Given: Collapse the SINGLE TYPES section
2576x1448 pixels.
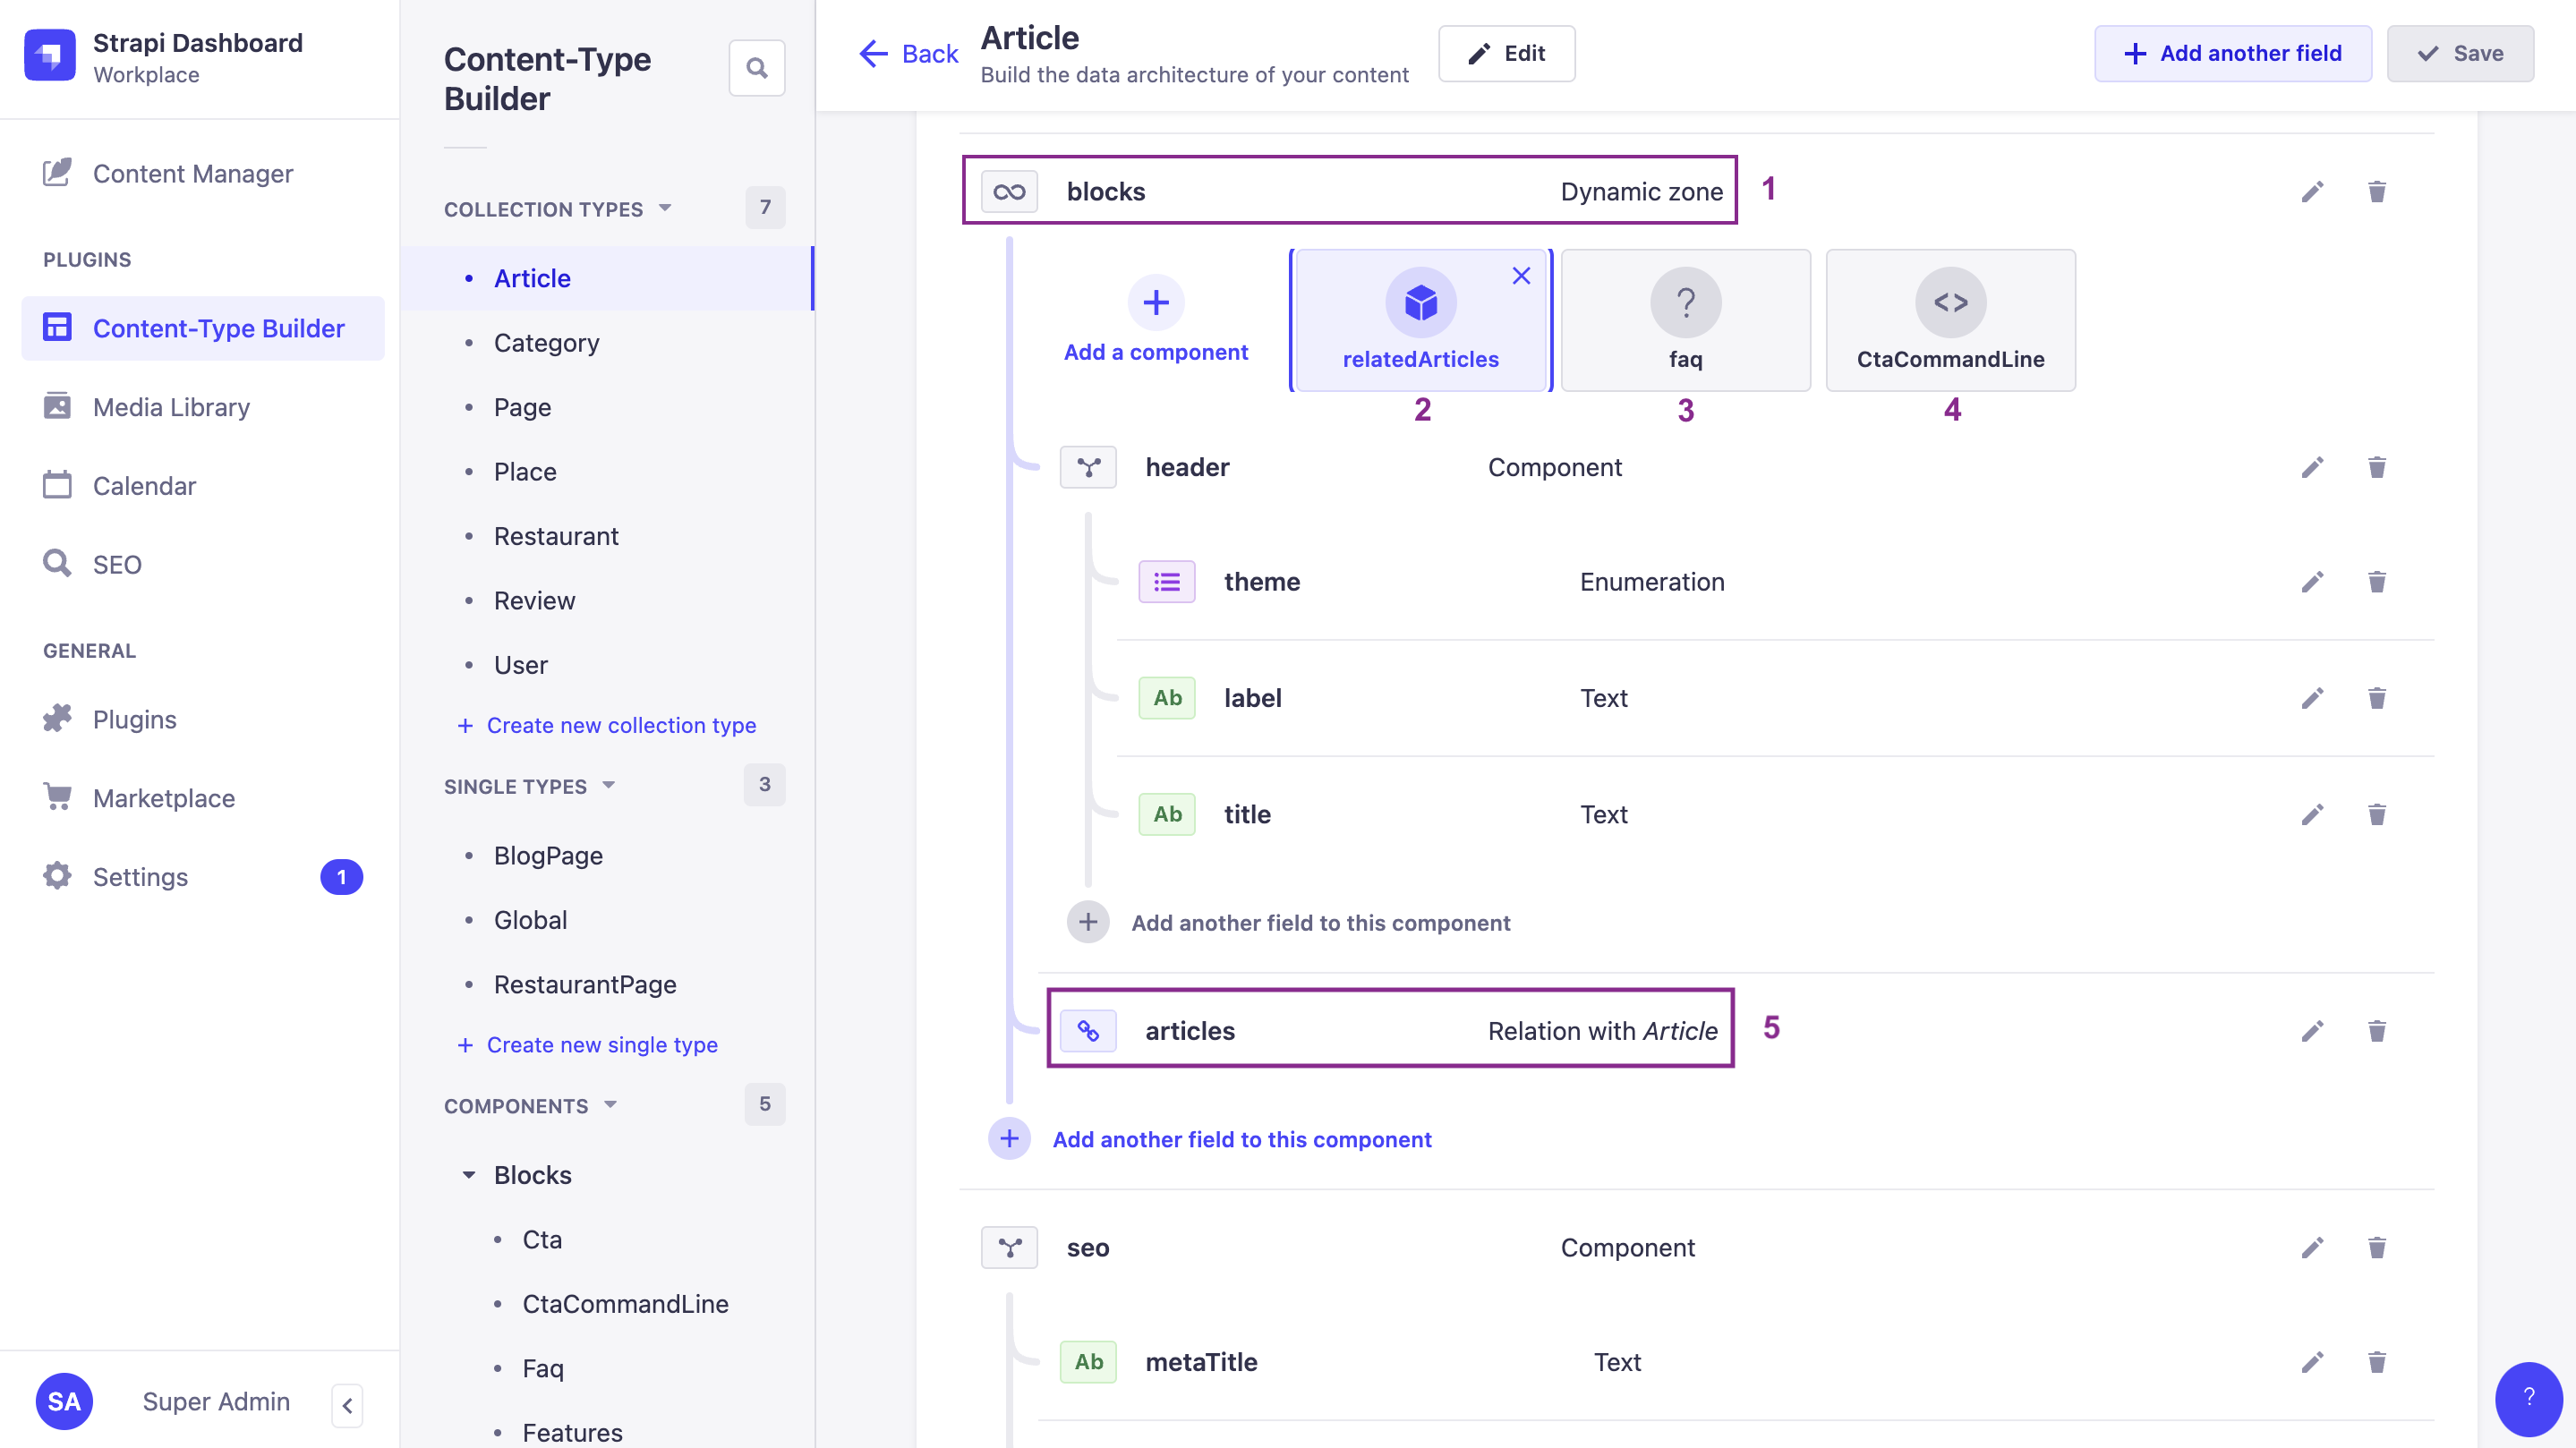Looking at the screenshot, I should (609, 786).
